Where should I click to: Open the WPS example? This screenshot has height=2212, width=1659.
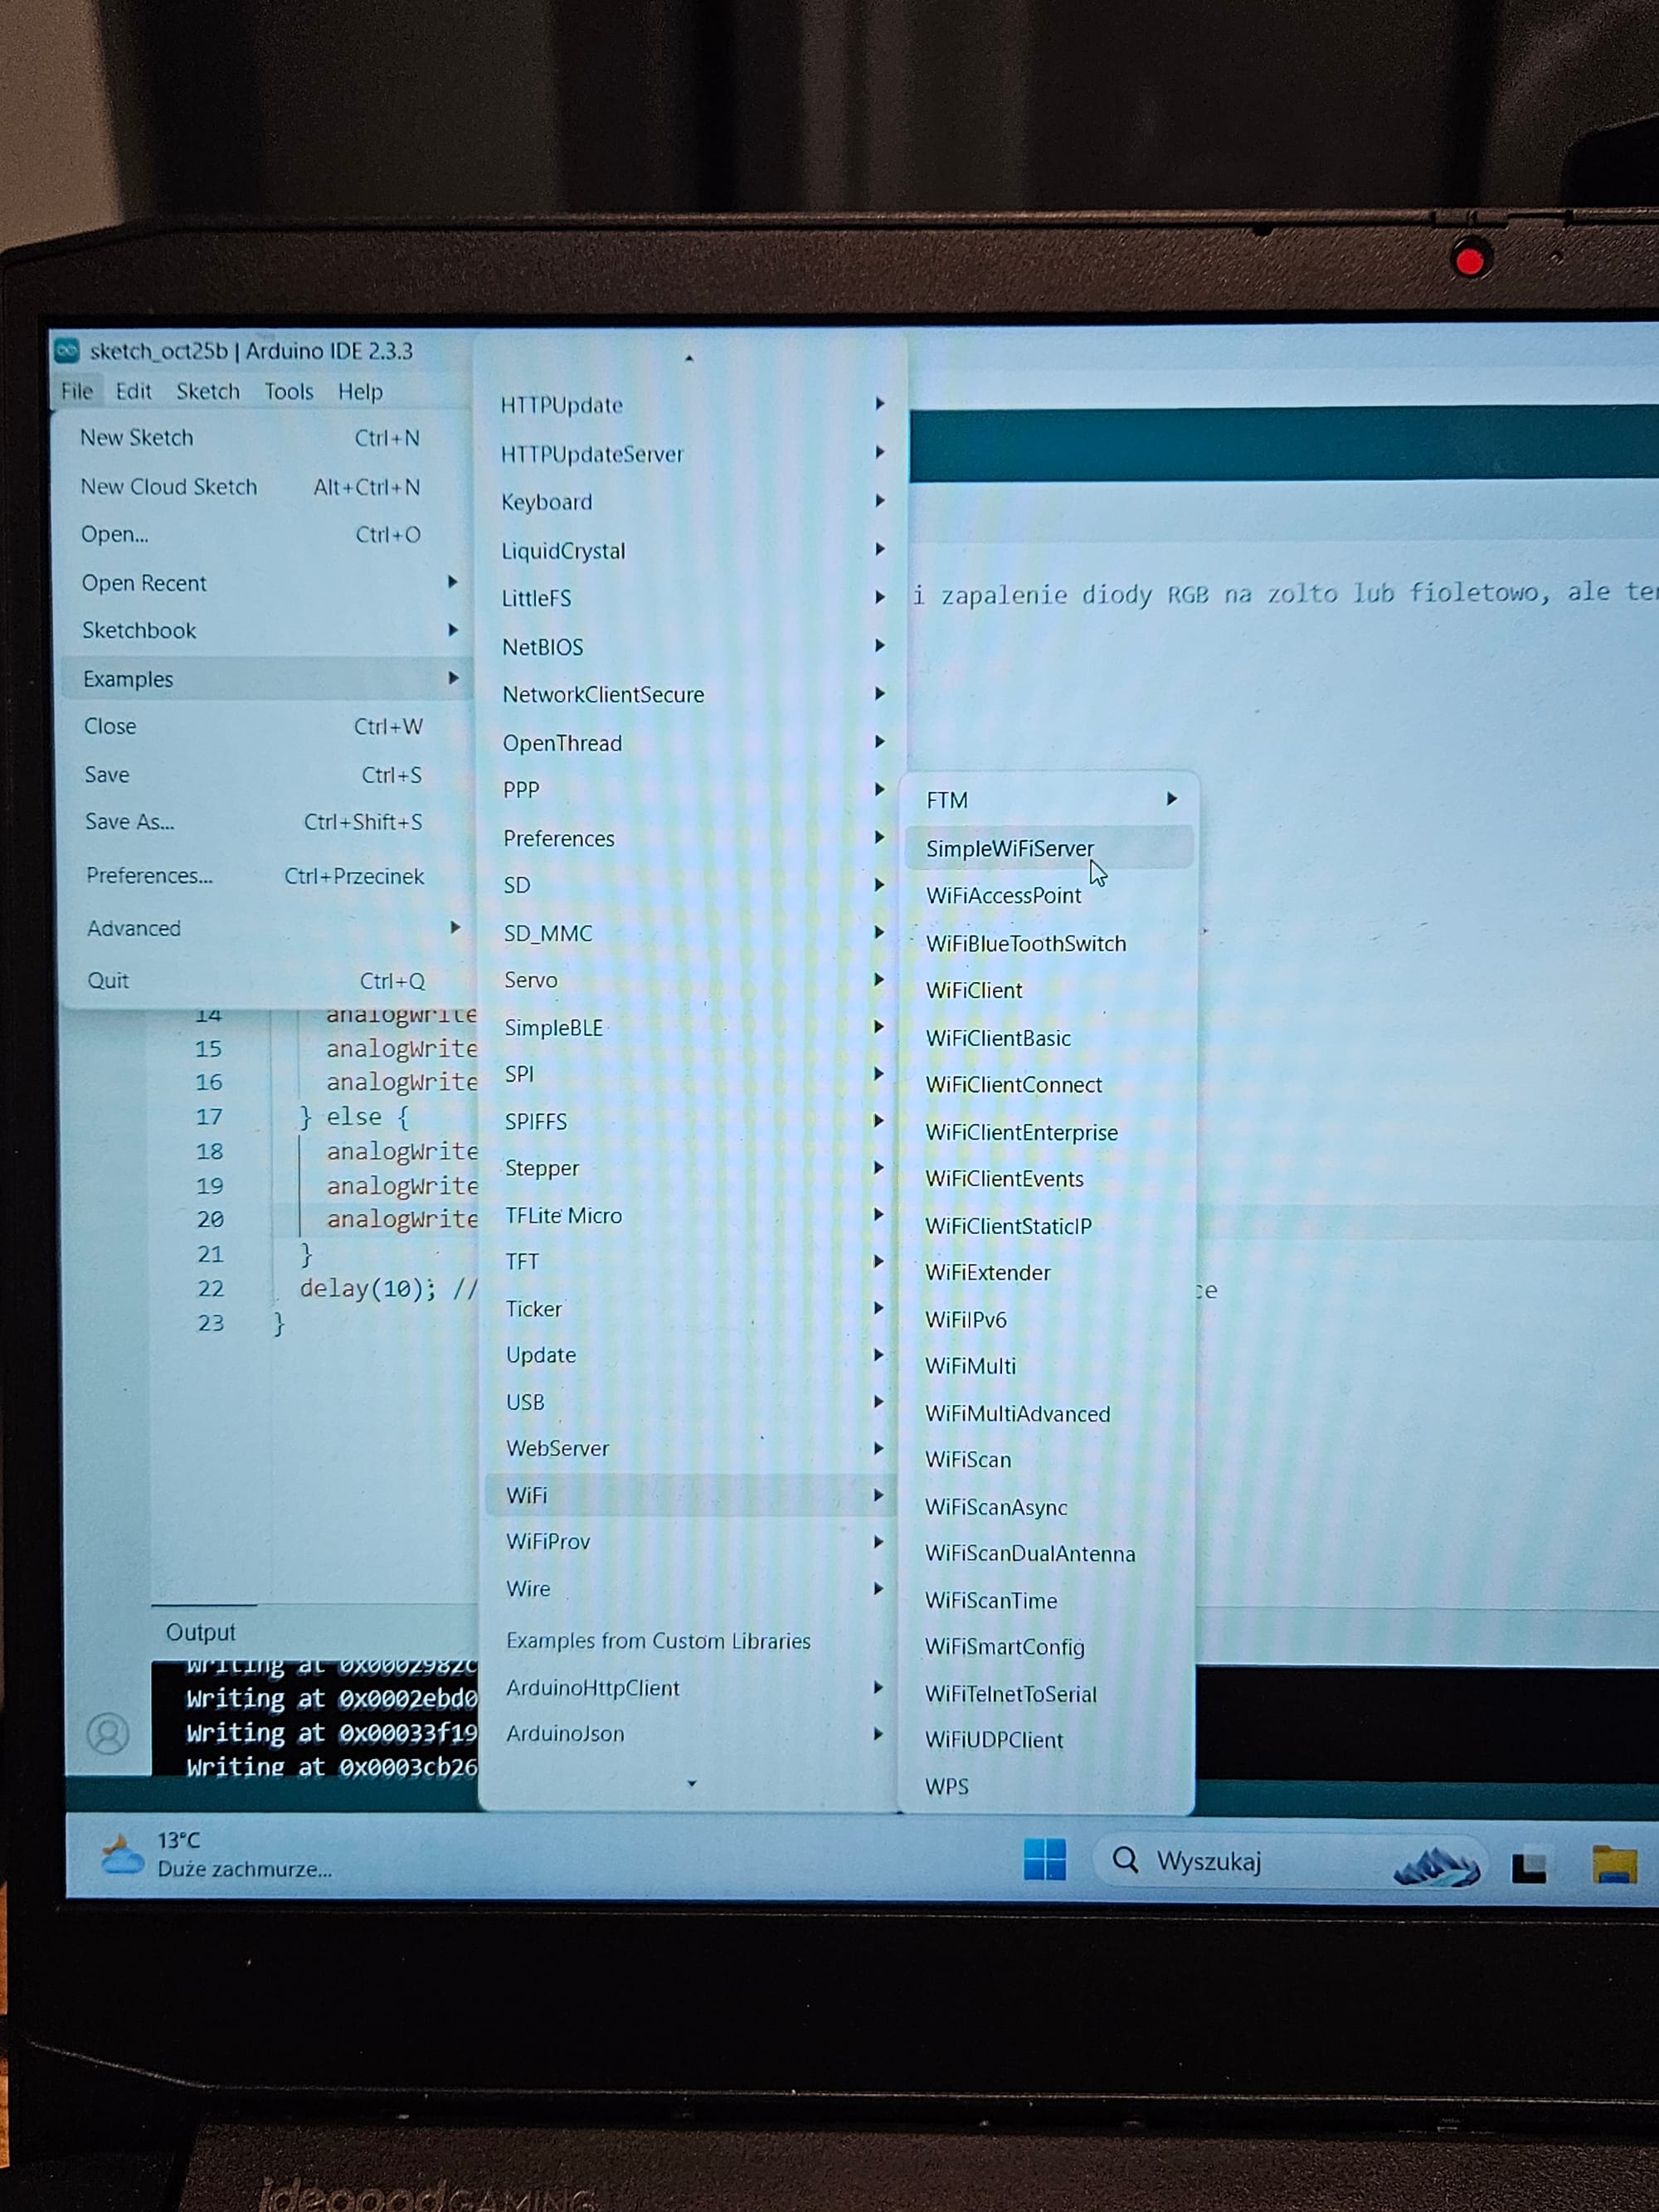1048,1787
